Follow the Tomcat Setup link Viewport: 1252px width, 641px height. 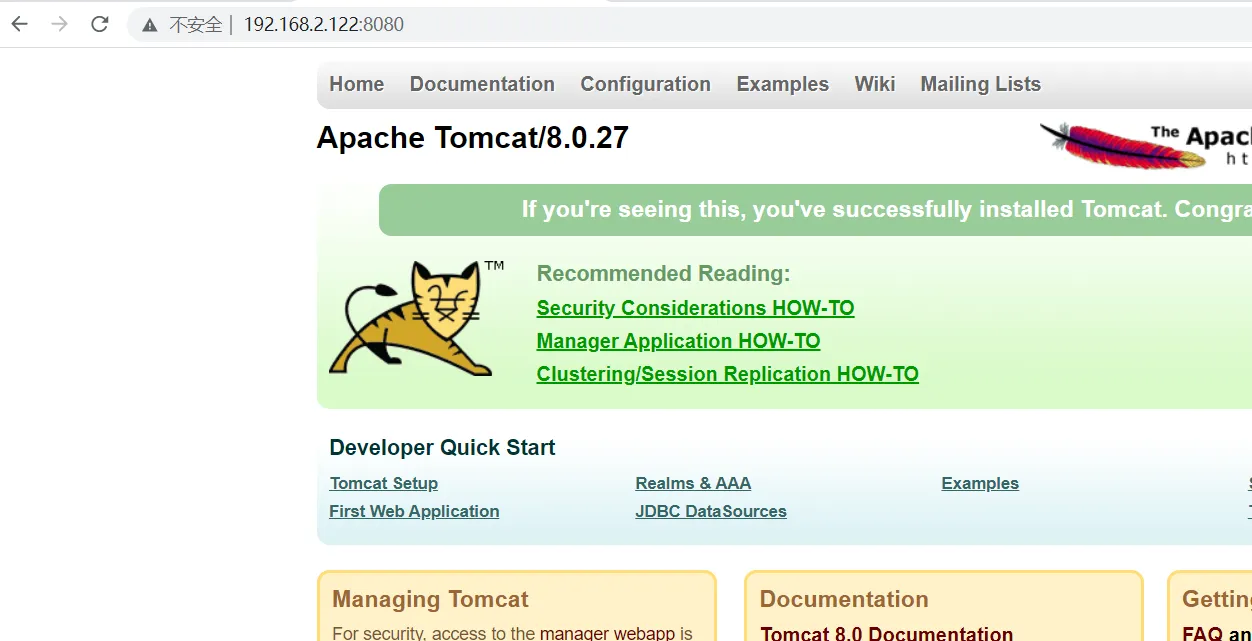tap(384, 483)
